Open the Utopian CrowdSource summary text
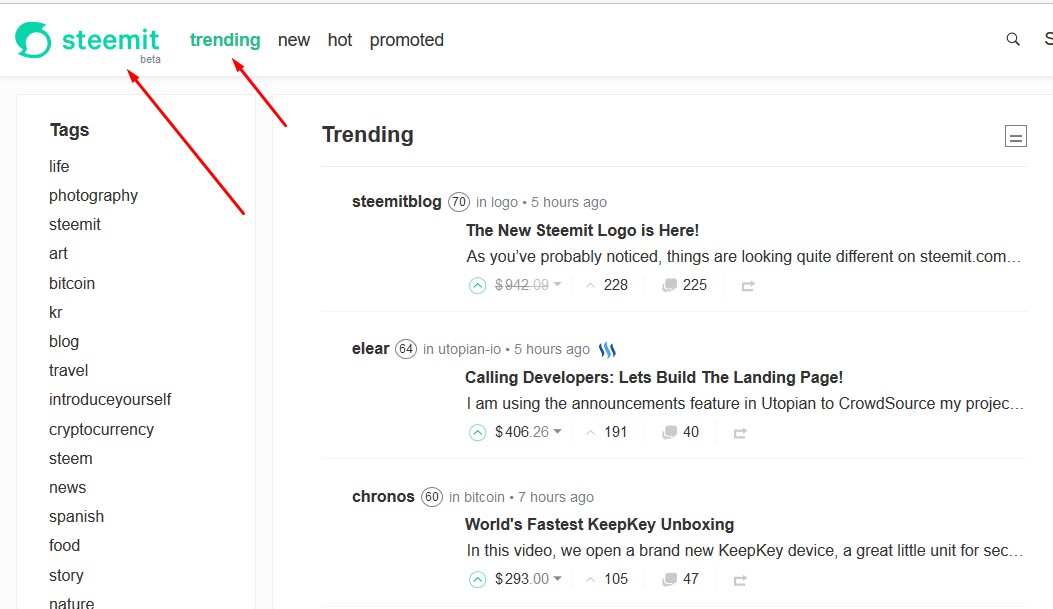This screenshot has height=609, width=1053. coord(745,404)
